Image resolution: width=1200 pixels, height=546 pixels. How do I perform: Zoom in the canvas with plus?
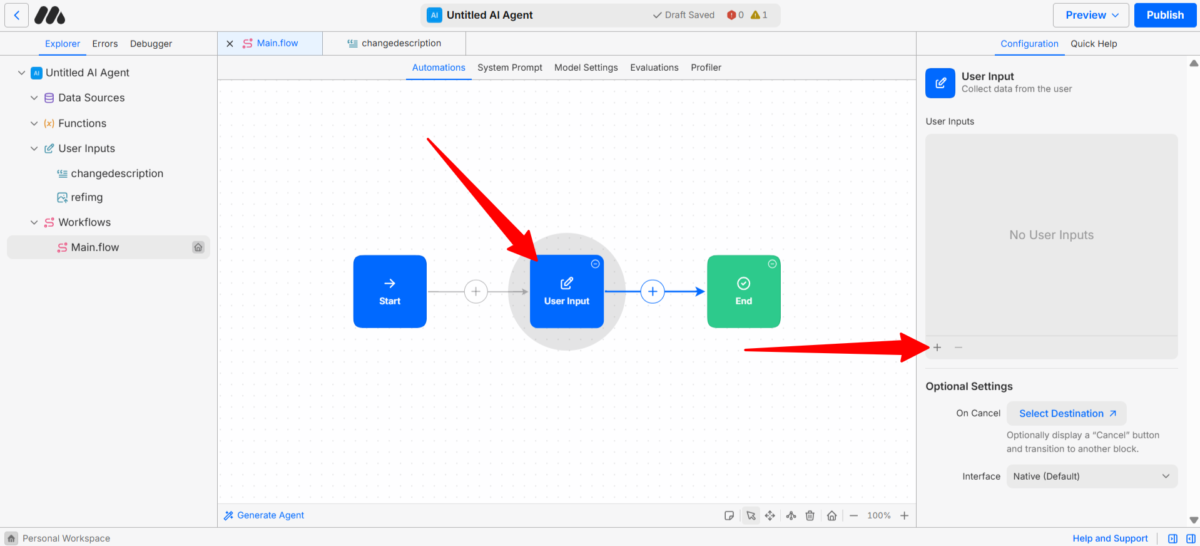[904, 516]
